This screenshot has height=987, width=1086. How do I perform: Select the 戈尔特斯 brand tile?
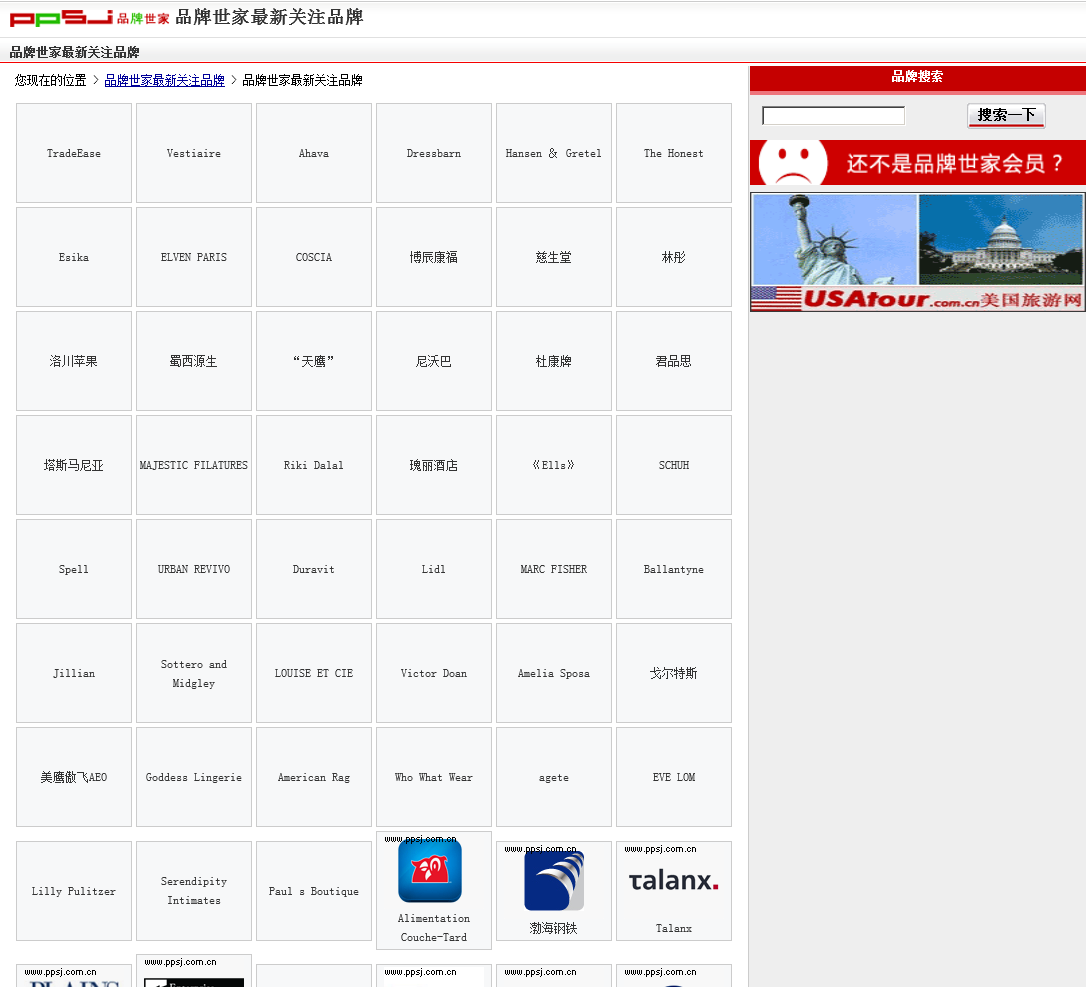(673, 673)
